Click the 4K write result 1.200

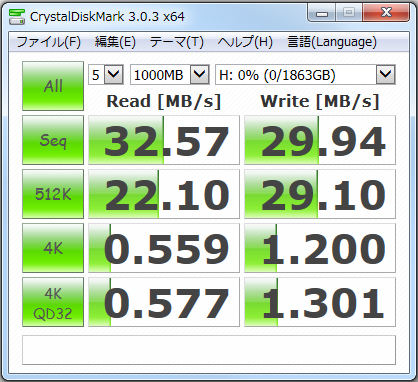[x=320, y=248]
